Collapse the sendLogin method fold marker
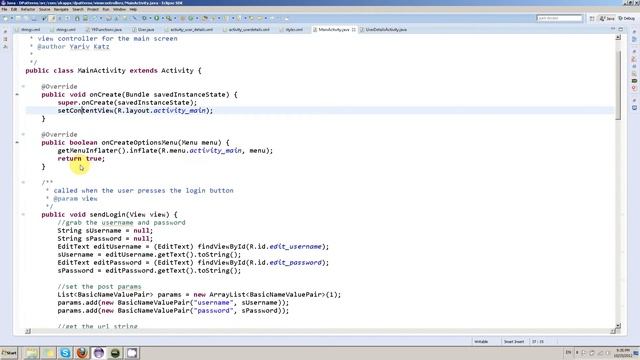The height and width of the screenshot is (360, 640). 23,214
